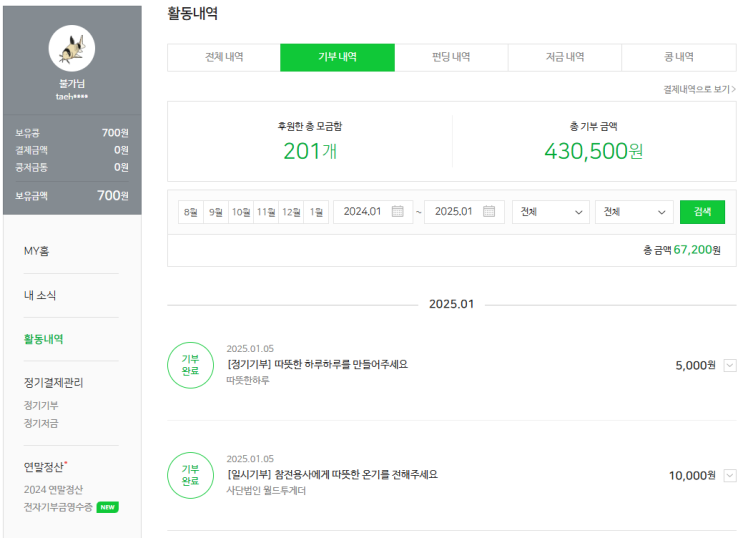Switch to the 저금 내역 tab
Image resolution: width=743 pixels, height=538 pixels.
(565, 58)
